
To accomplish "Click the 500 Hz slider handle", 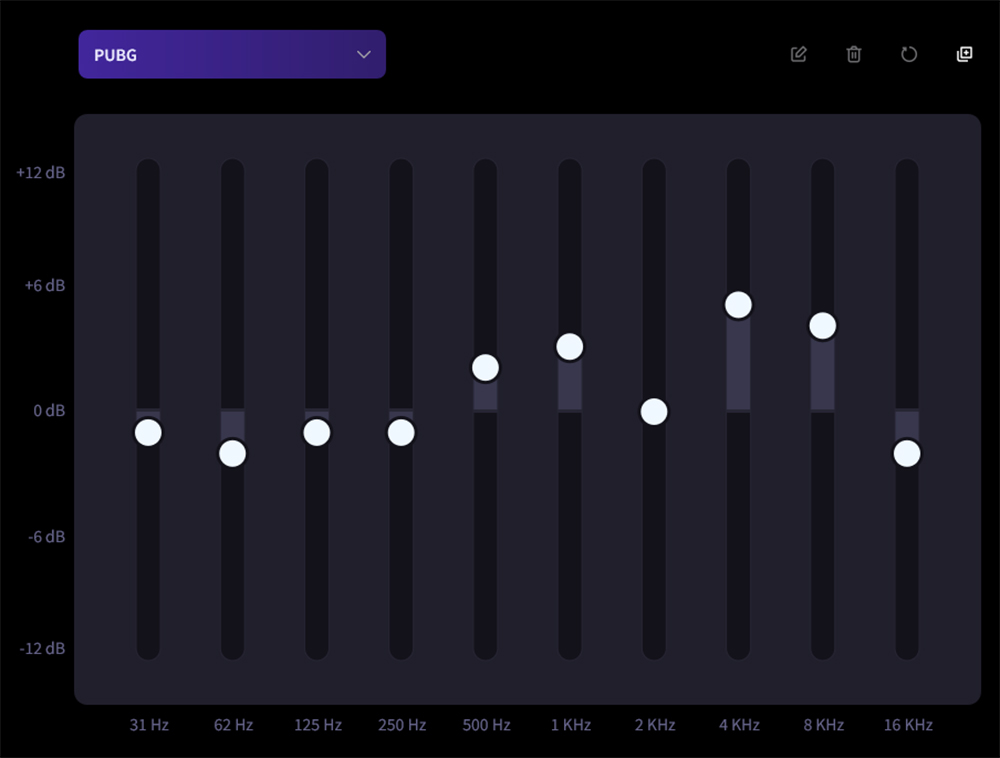I will pyautogui.click(x=485, y=368).
